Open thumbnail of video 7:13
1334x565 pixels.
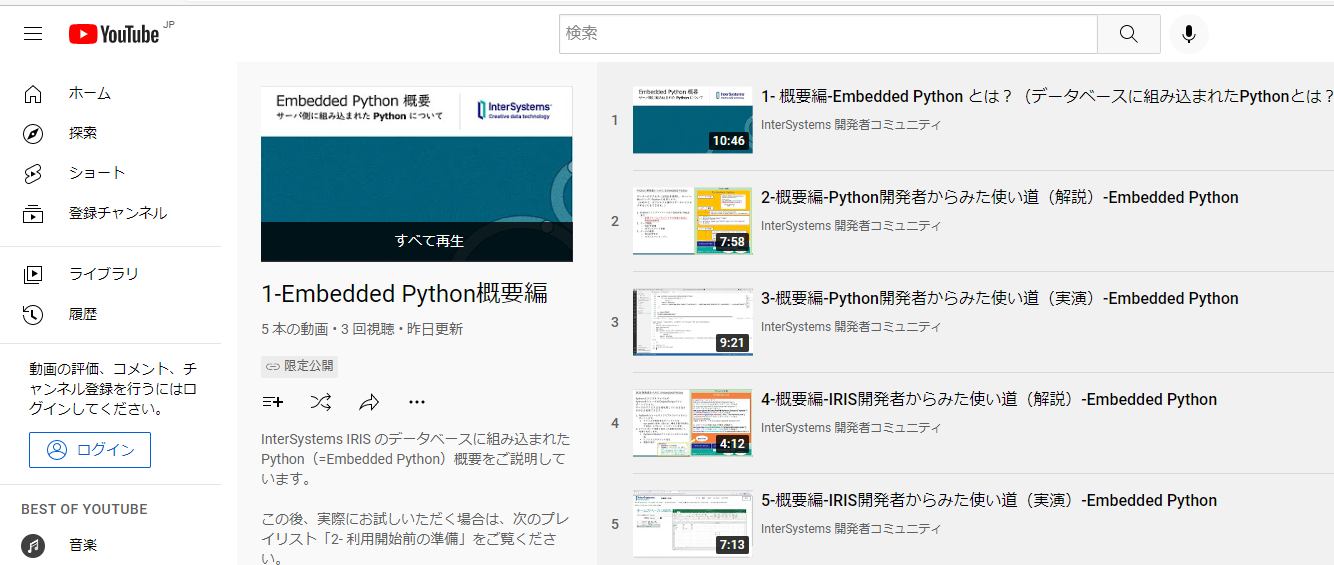tap(693, 524)
